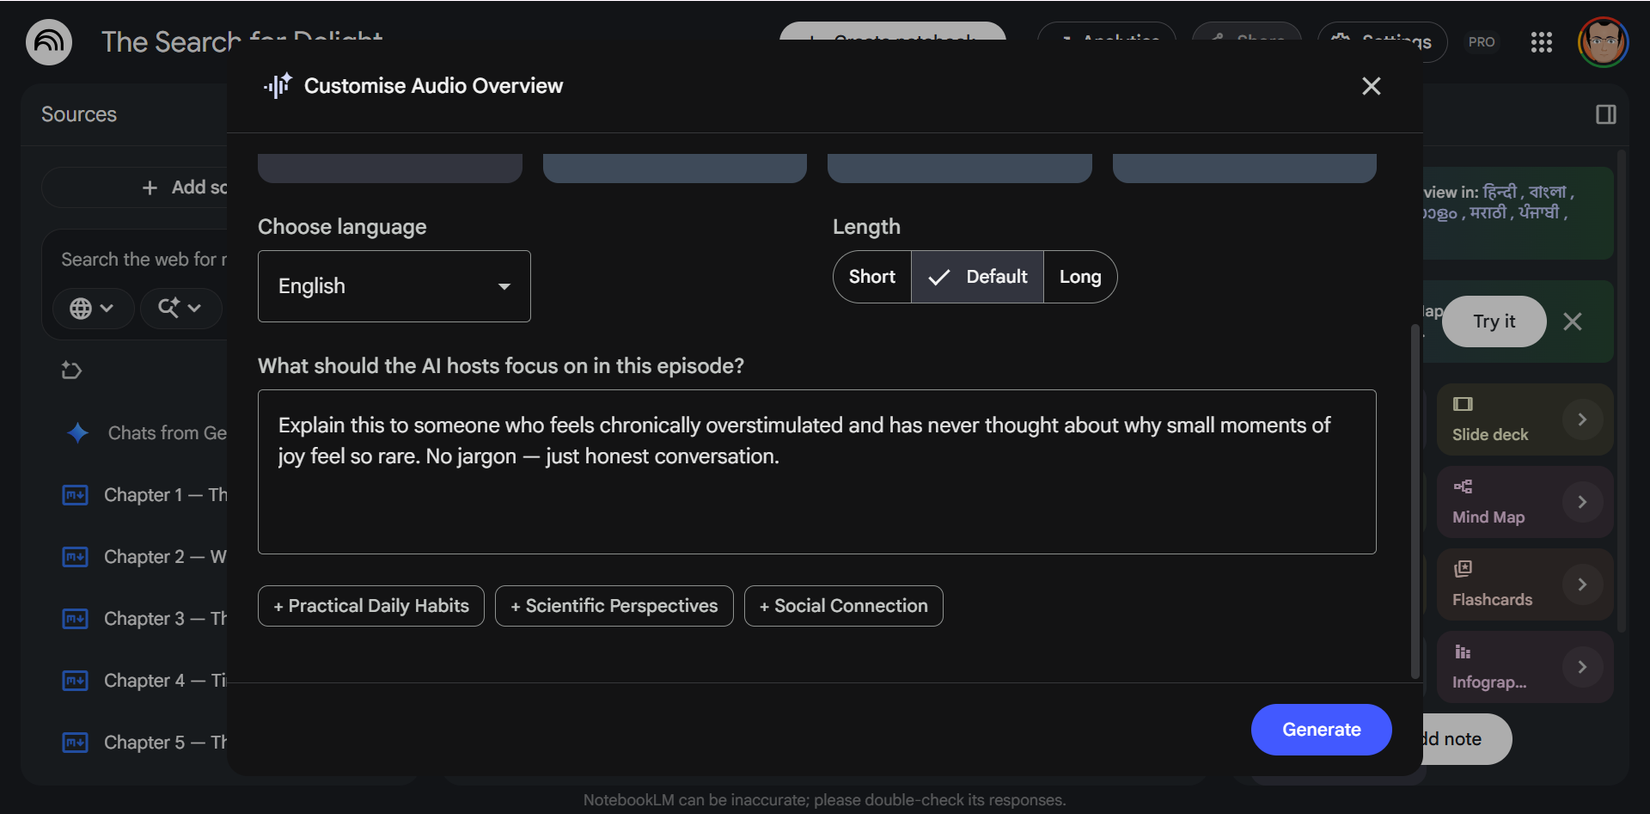Open the user account avatar
The height and width of the screenshot is (814, 1650).
pyautogui.click(x=1603, y=42)
